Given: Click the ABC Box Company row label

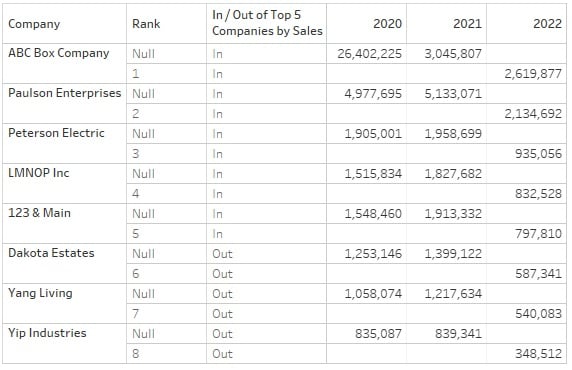Looking at the screenshot, I should [59, 53].
